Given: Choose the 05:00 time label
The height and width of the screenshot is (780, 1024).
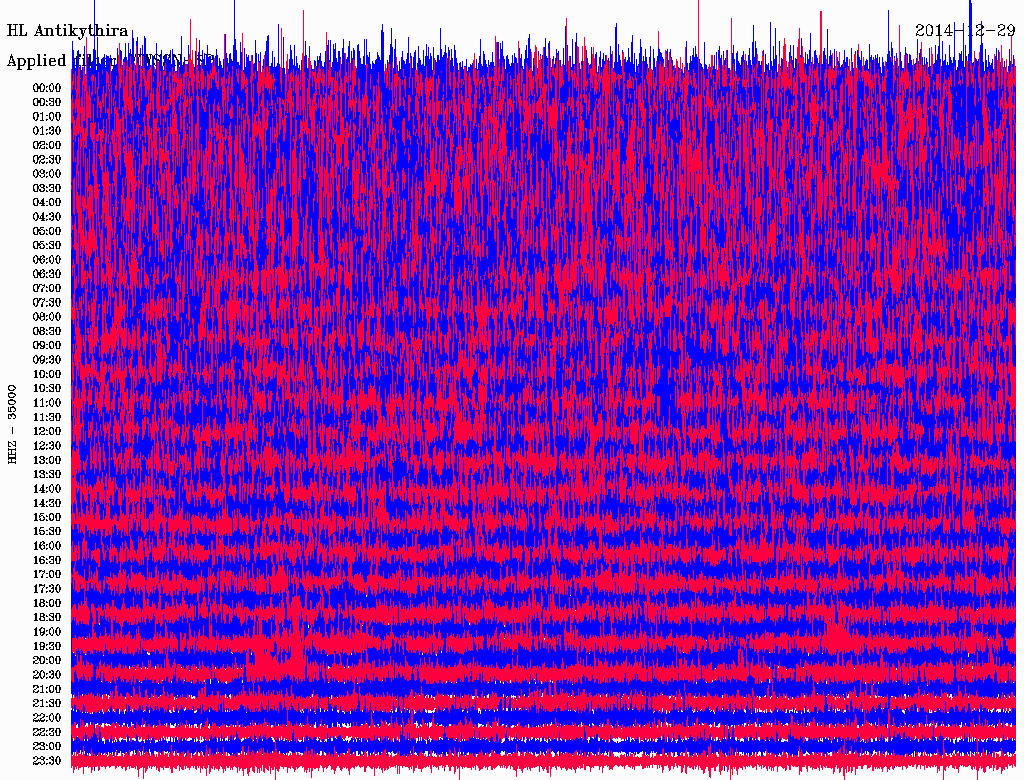Looking at the screenshot, I should pos(47,231).
